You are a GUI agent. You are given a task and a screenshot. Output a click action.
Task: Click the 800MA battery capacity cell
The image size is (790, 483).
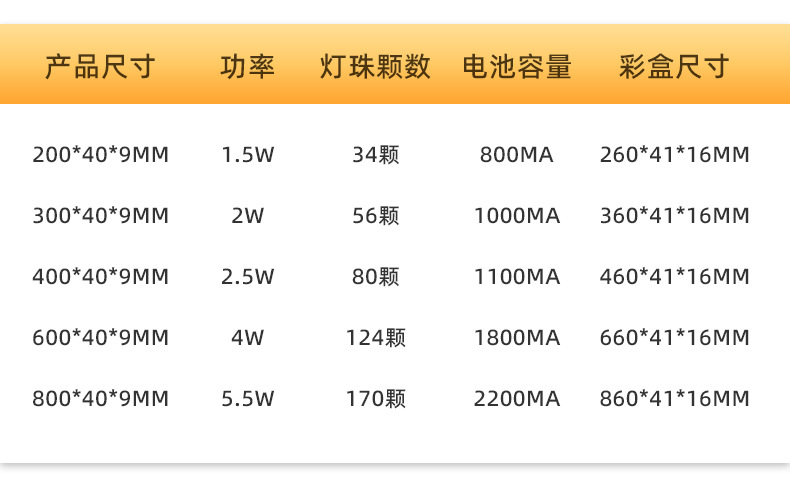tap(516, 155)
